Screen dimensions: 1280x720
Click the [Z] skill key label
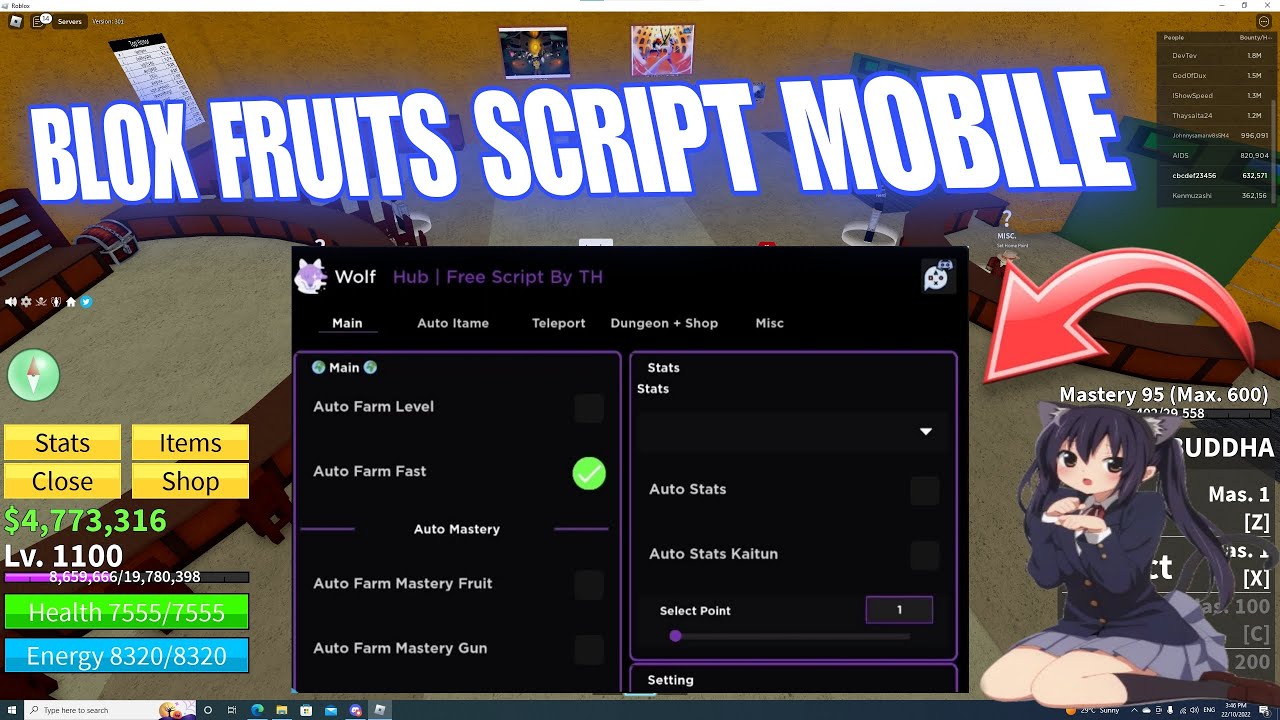tap(1256, 522)
